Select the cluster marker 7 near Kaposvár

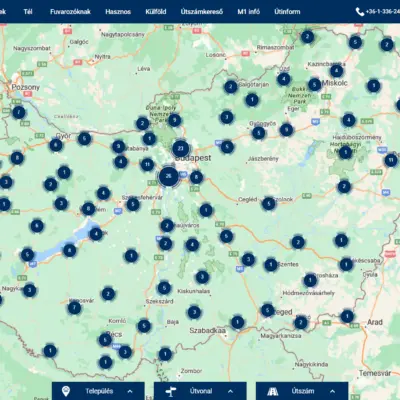point(74,308)
